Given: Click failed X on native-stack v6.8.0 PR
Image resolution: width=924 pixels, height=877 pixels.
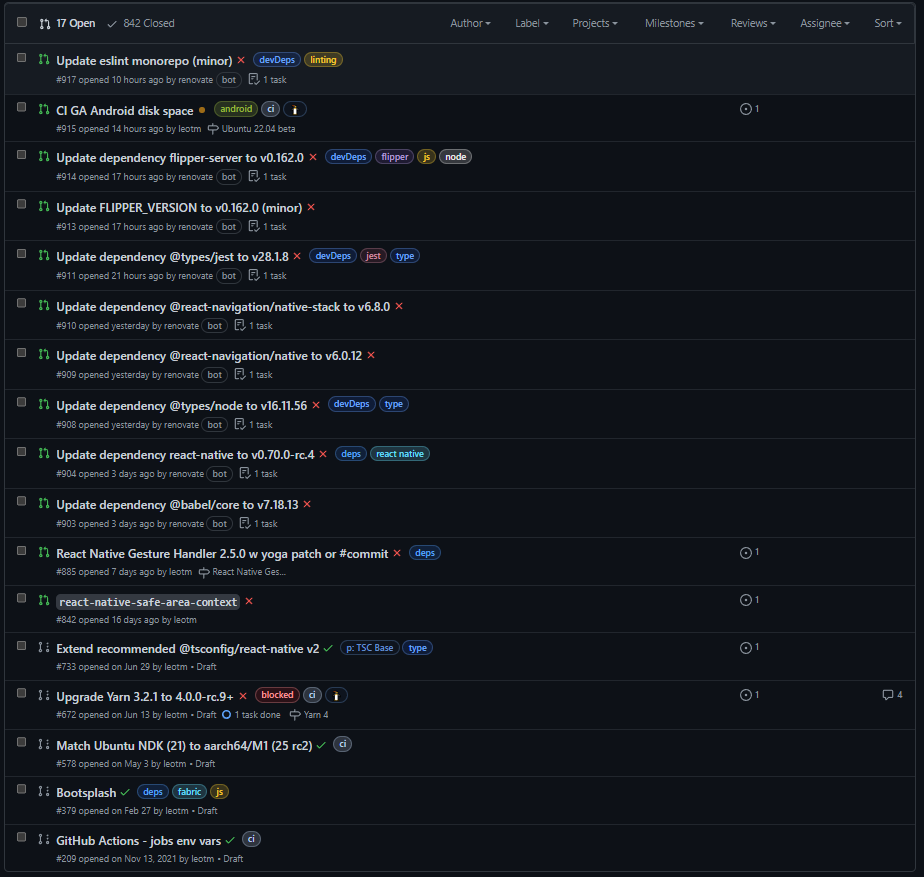Looking at the screenshot, I should click(399, 306).
